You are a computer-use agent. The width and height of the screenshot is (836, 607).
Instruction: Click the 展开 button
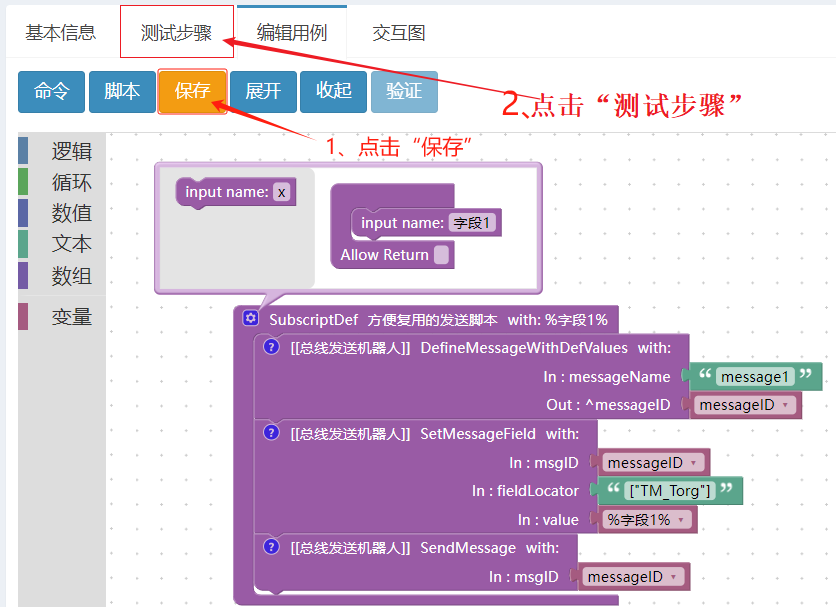coord(263,92)
